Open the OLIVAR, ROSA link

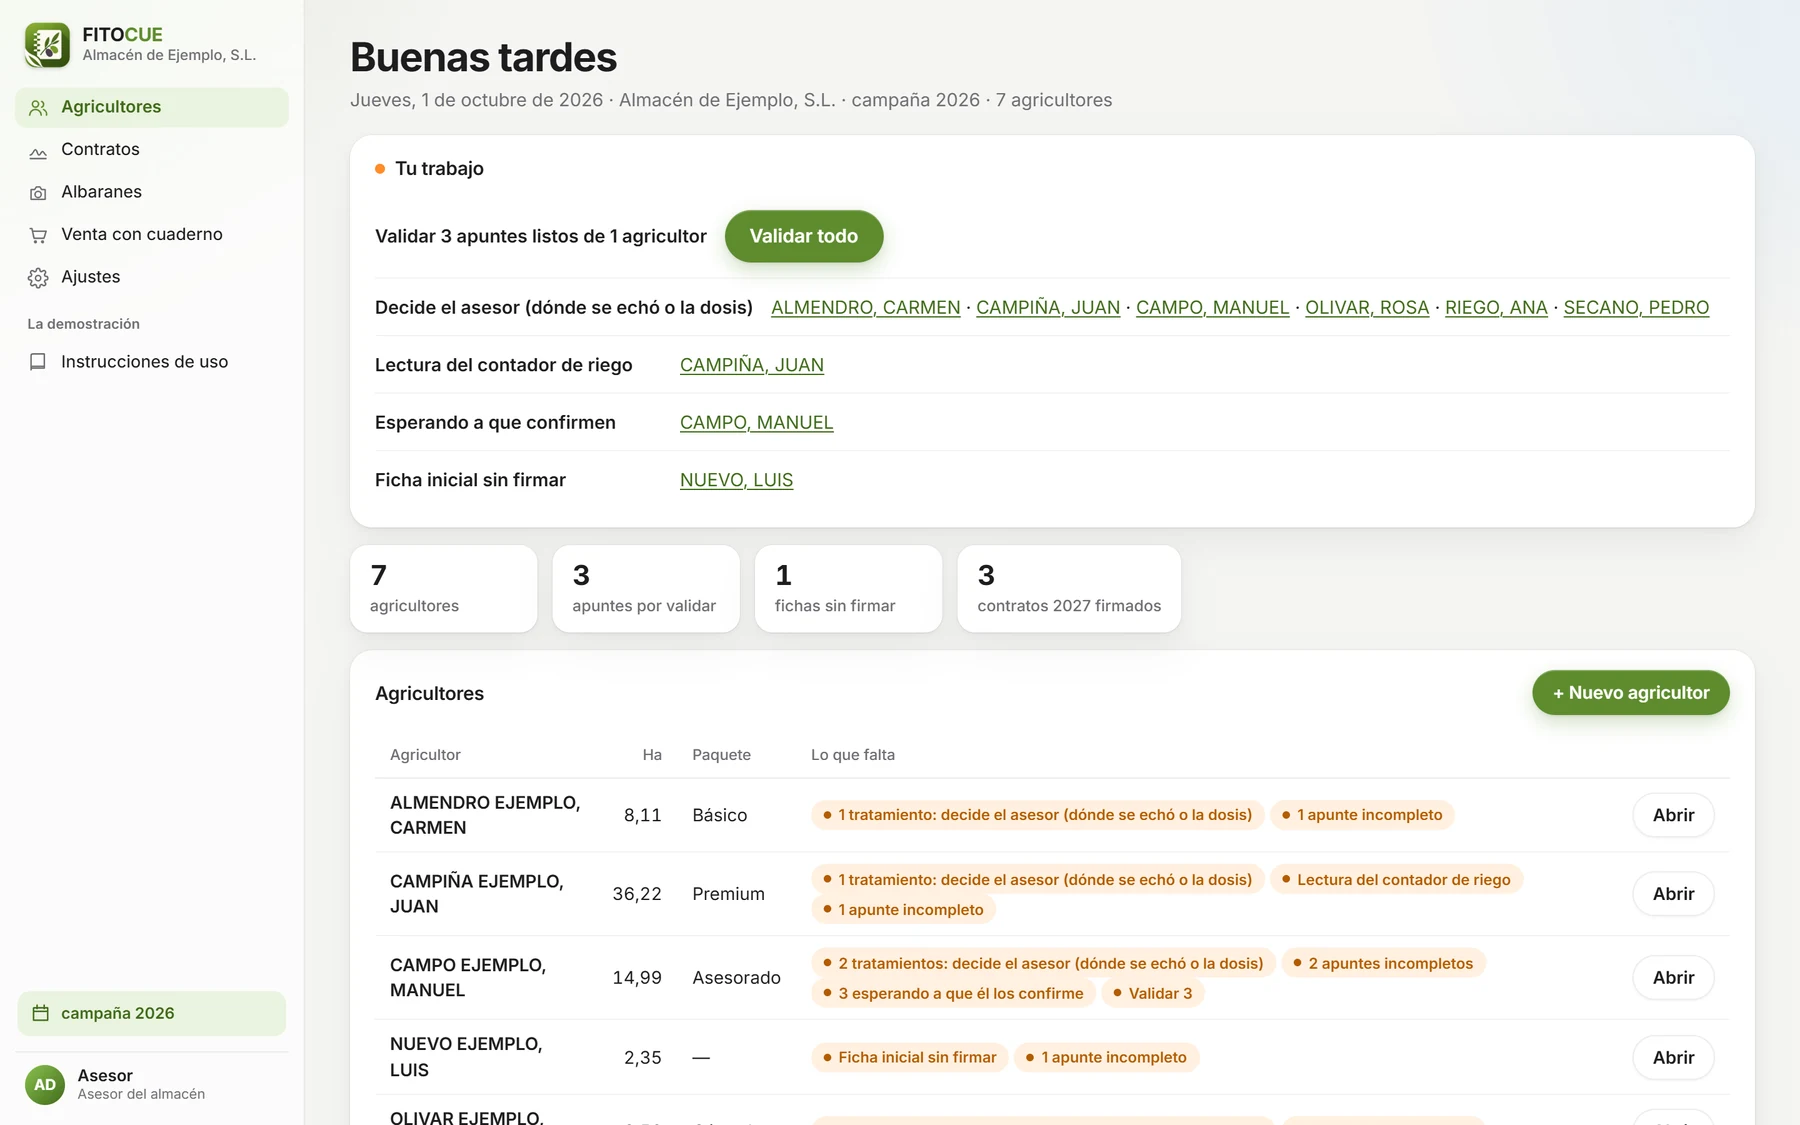(x=1367, y=307)
